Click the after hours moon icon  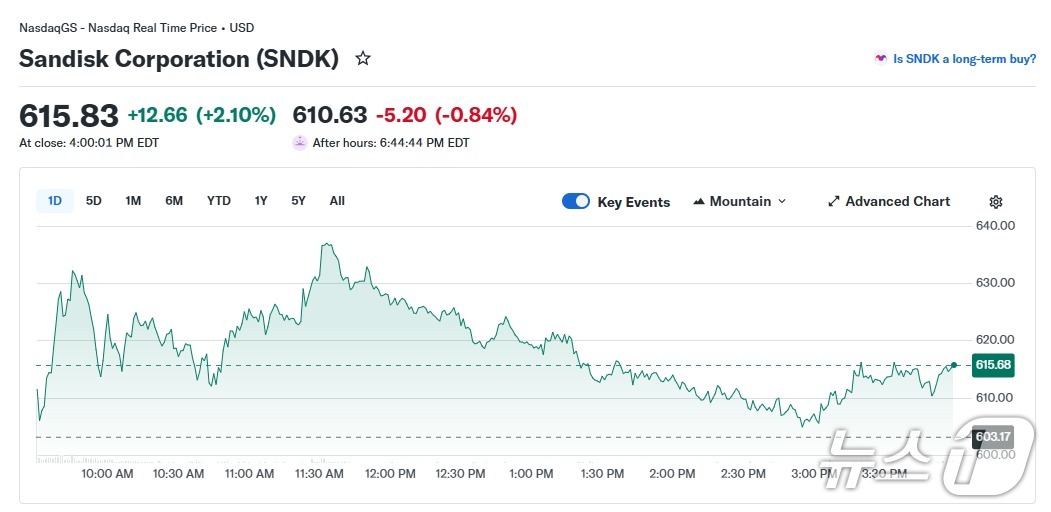299,143
